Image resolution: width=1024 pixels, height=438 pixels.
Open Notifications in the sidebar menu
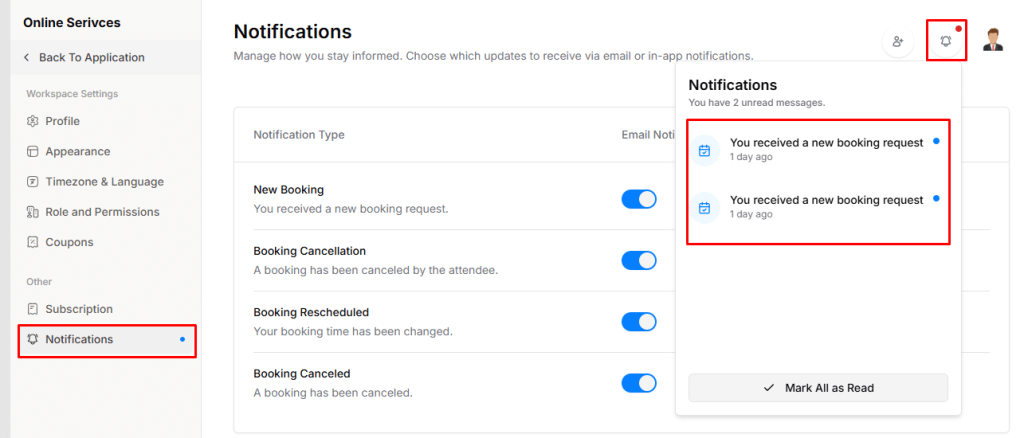click(x=79, y=339)
